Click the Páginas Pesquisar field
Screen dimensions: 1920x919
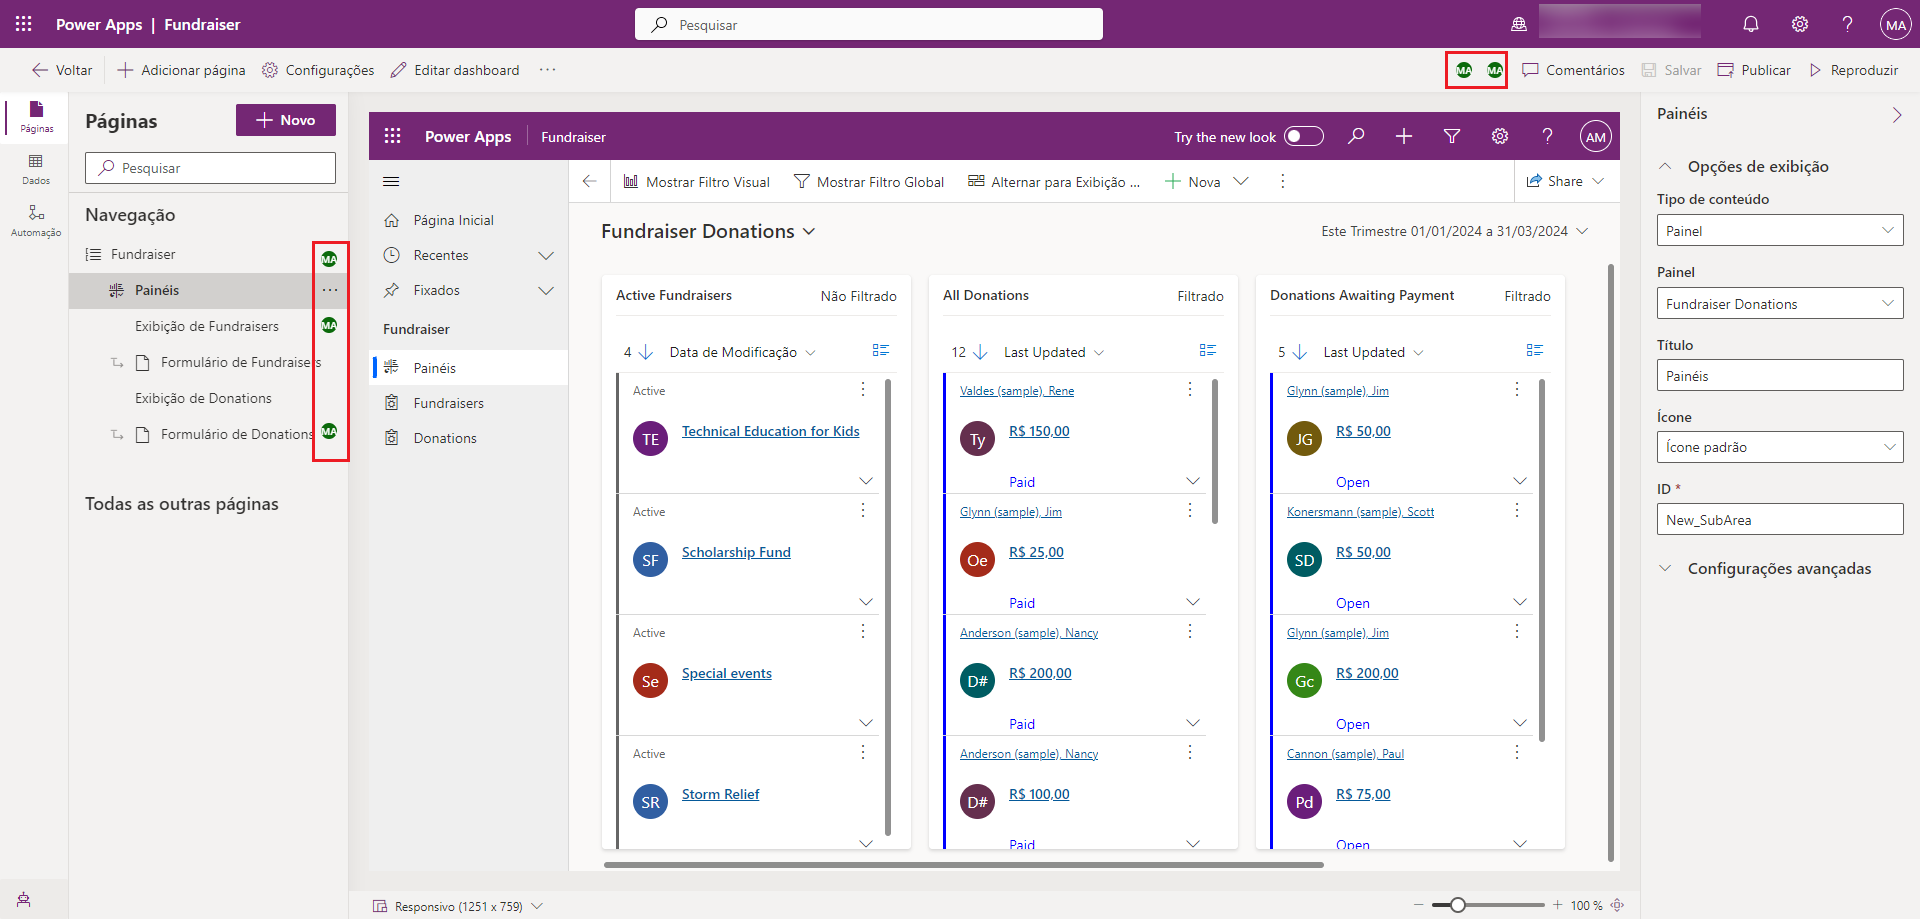click(210, 168)
